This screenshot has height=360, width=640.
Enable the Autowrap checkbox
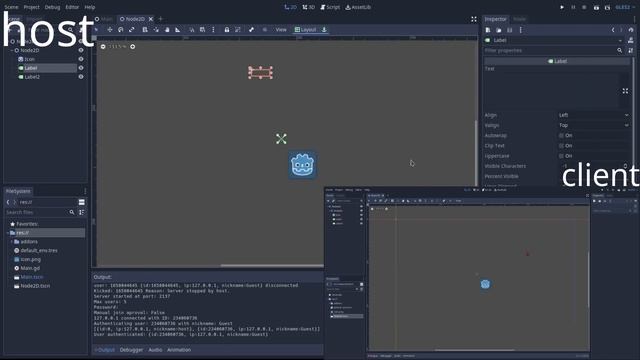(562, 136)
